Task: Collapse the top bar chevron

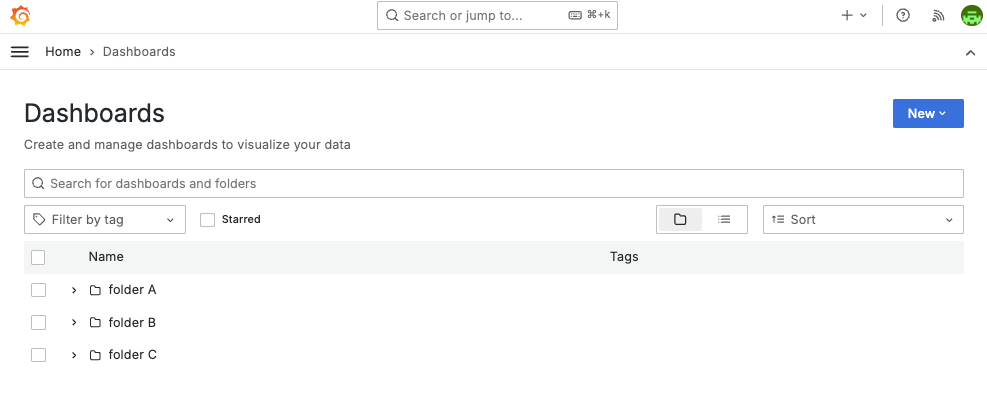Action: pos(970,53)
